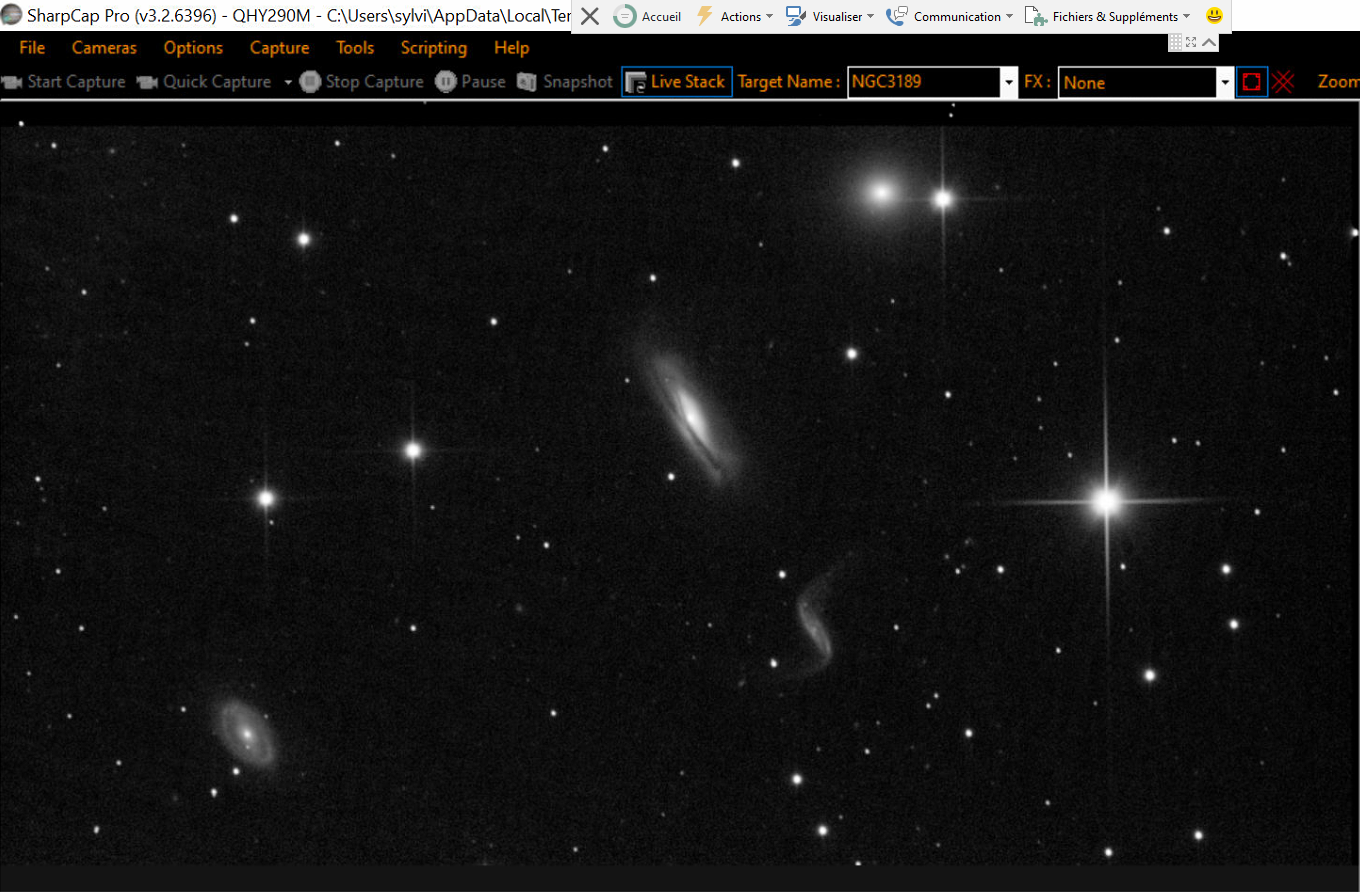Take a Snapshot
Image resolution: width=1360 pixels, height=892 pixels.
(x=564, y=82)
